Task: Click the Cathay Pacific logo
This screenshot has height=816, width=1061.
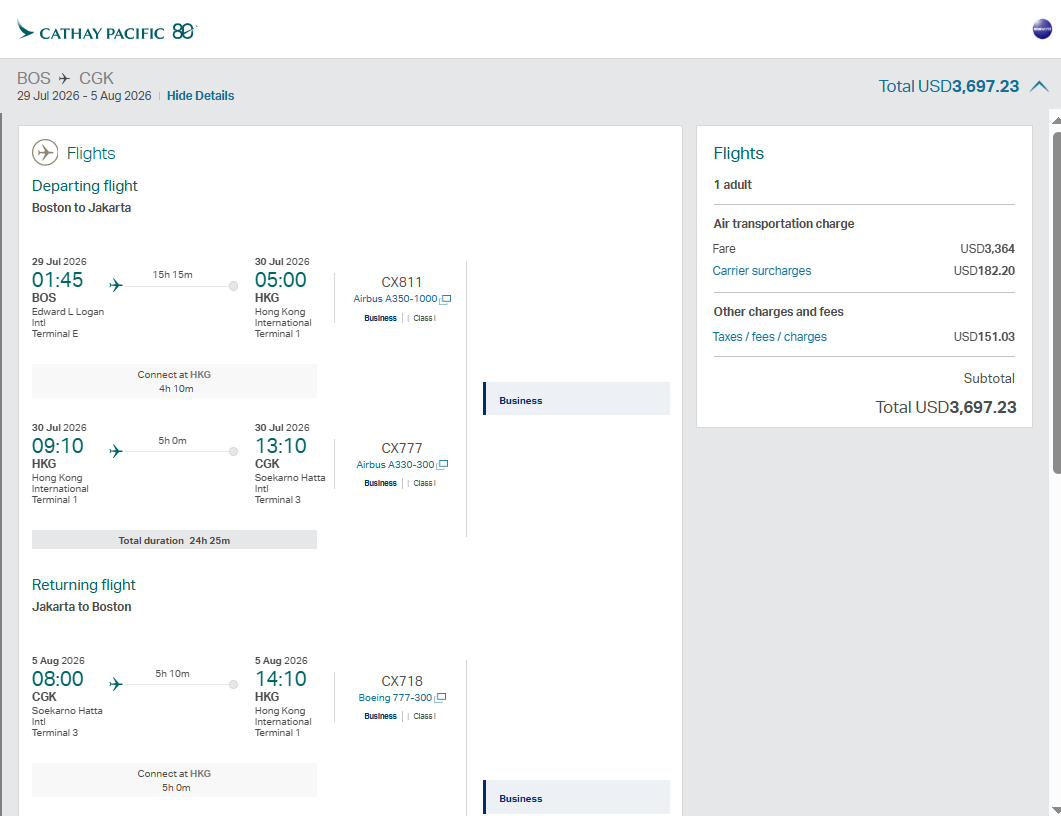Action: pyautogui.click(x=106, y=30)
